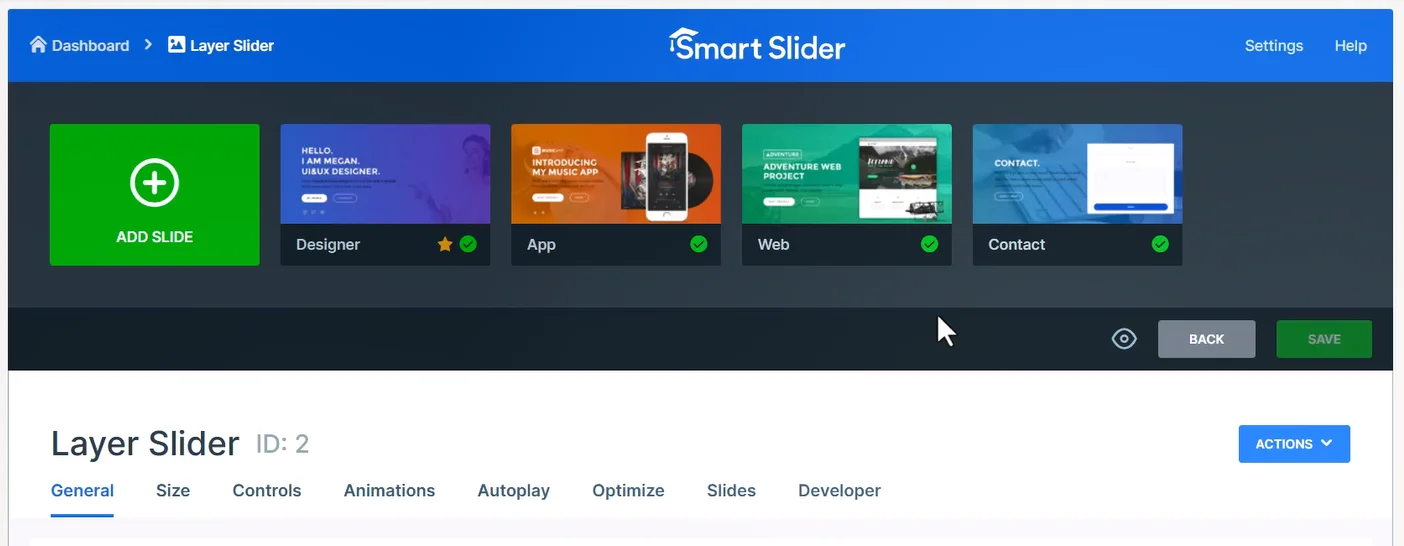Toggle published checkmark on Designer slide
This screenshot has height=546, width=1404.
point(468,245)
